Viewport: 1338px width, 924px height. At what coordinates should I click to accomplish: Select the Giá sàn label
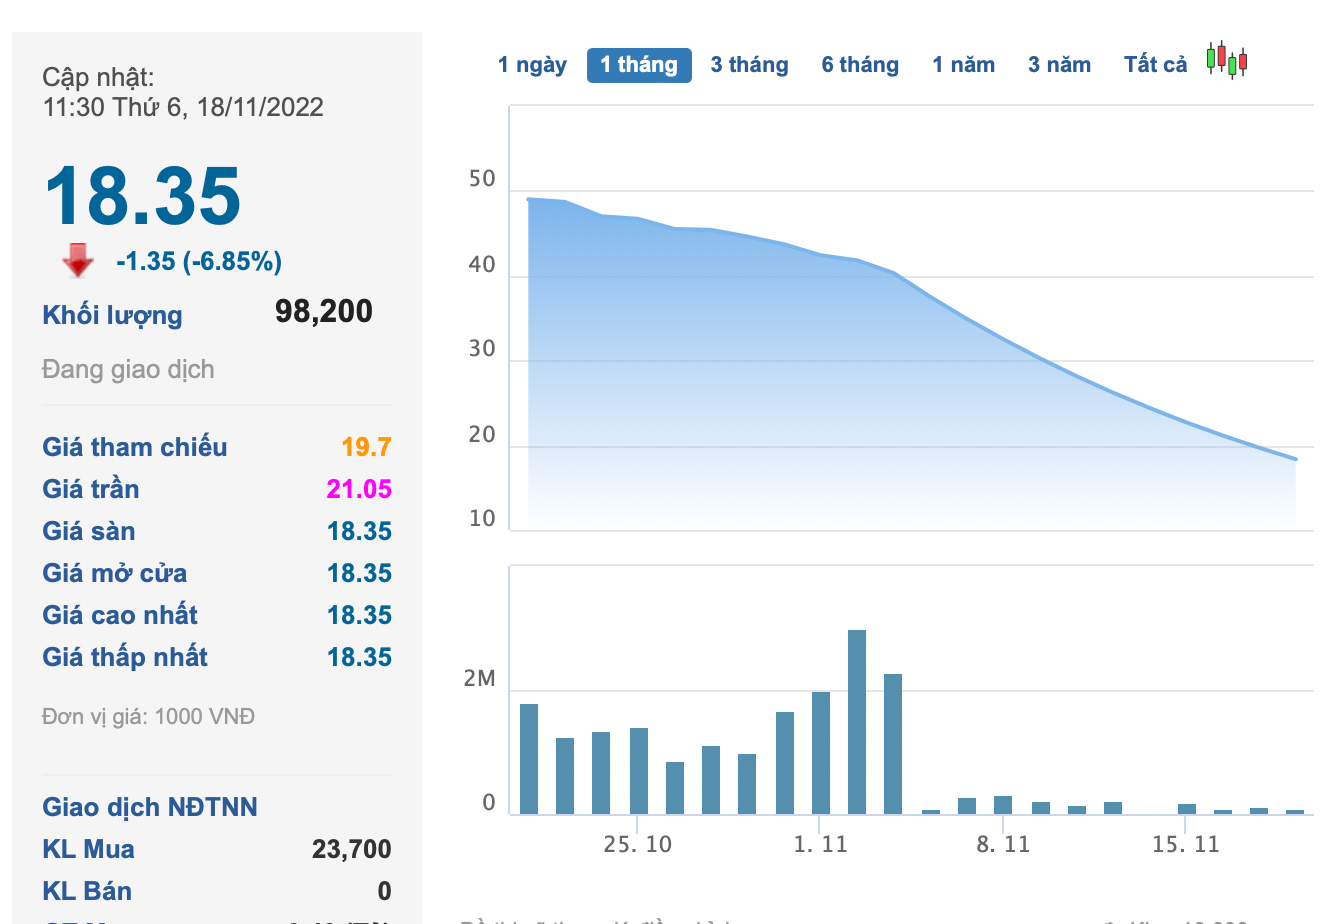(x=88, y=531)
